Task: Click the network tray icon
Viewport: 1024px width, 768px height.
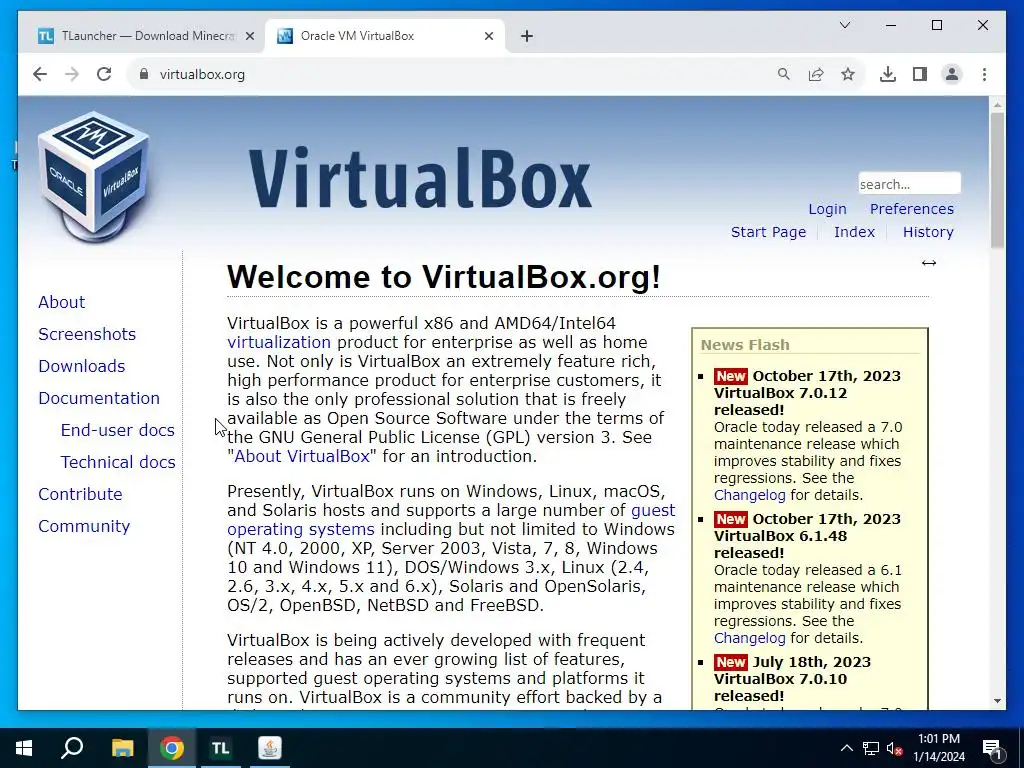Action: [871, 748]
